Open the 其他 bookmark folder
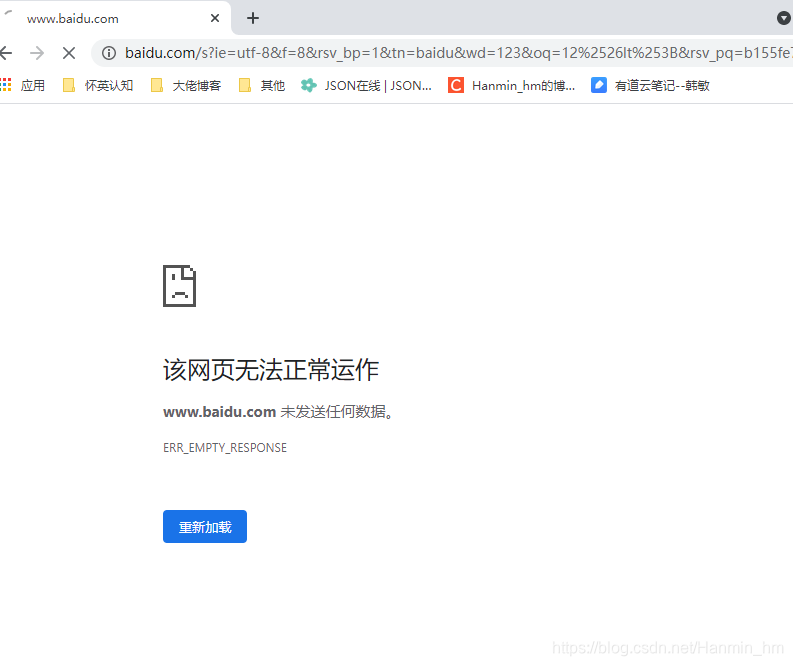The image size is (793, 666). (x=262, y=85)
